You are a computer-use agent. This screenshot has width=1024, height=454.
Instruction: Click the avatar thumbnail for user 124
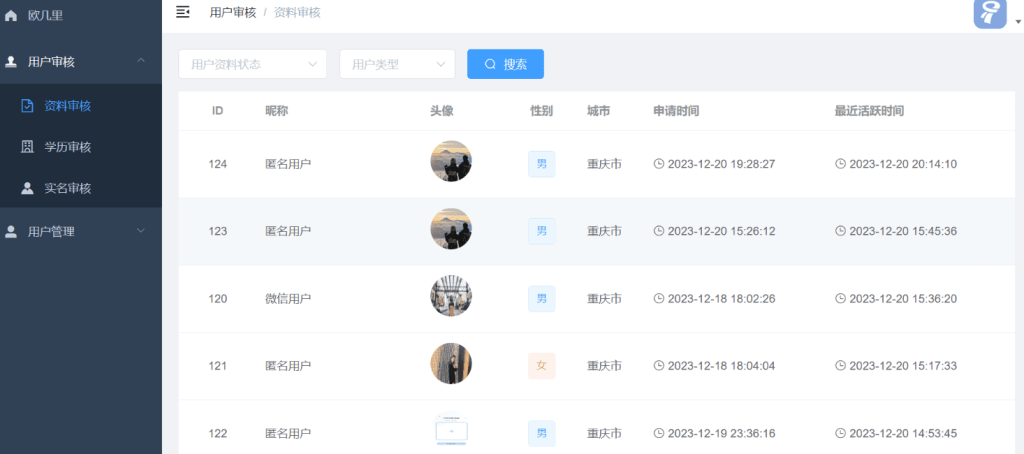(x=451, y=162)
